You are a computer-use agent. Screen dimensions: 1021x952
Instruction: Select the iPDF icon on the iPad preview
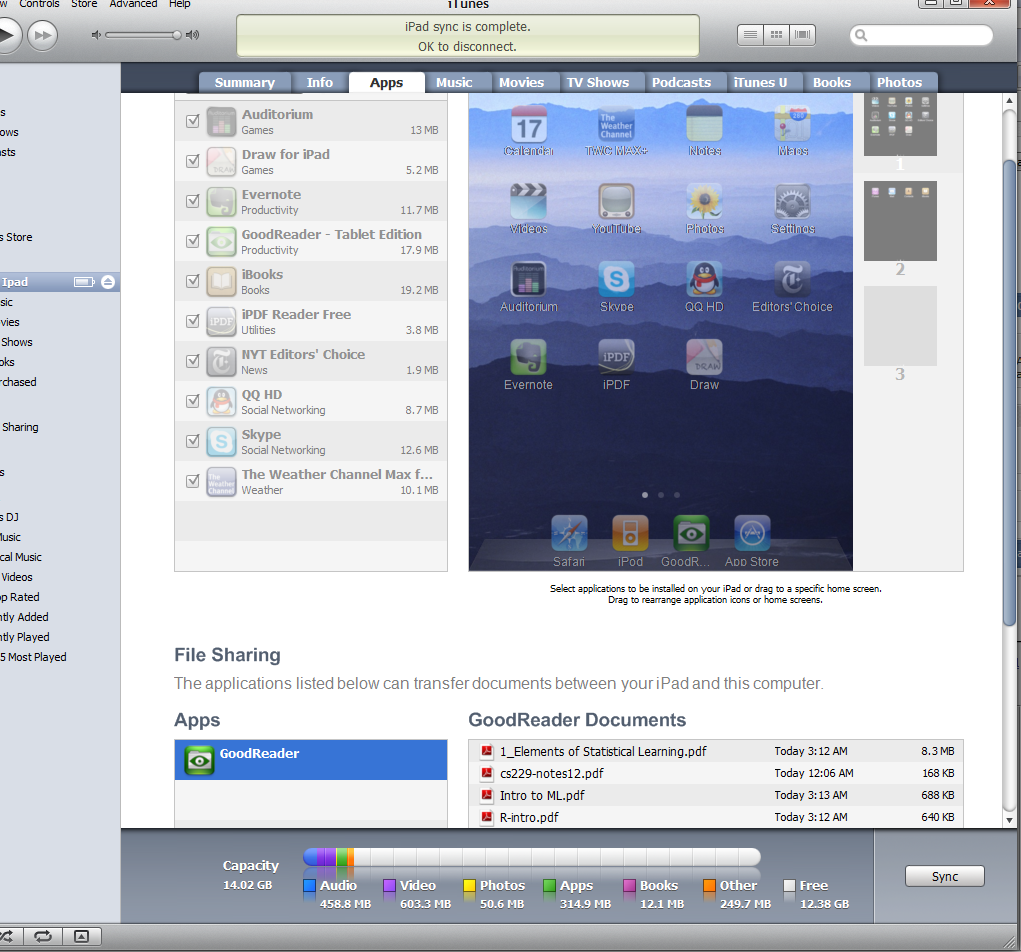616,357
